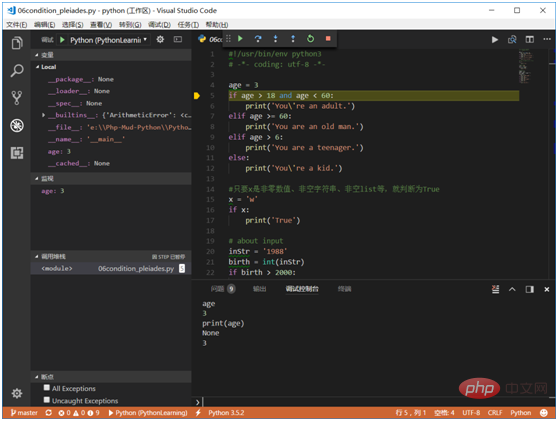Switch to the 输出 panel tab

(259, 289)
